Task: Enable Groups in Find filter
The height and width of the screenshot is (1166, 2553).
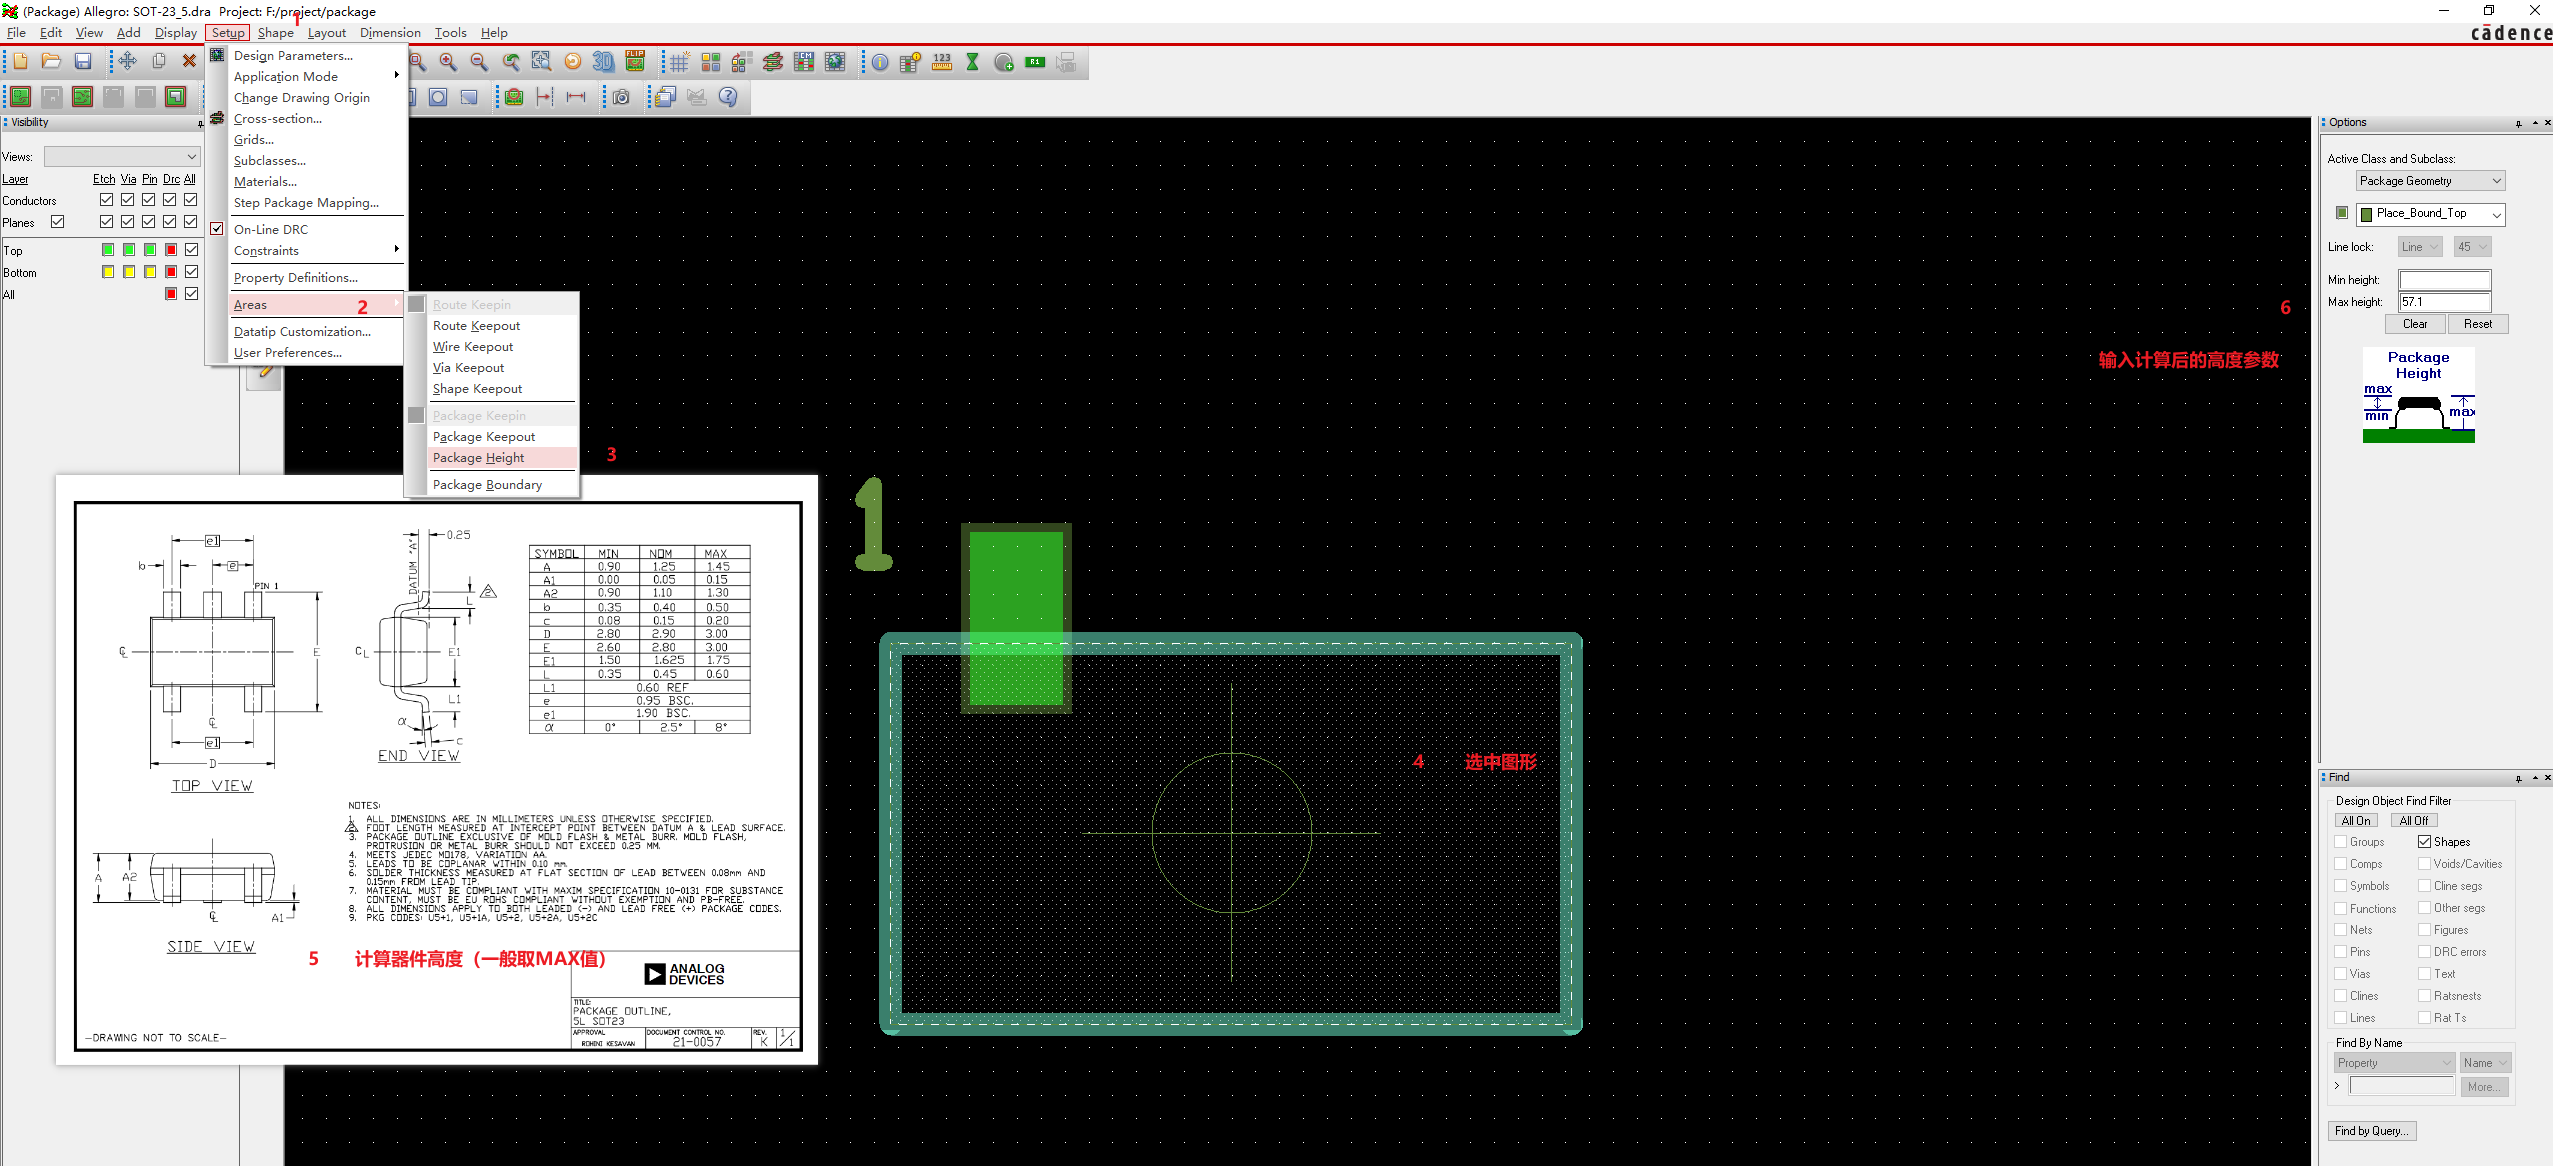Action: (2341, 842)
